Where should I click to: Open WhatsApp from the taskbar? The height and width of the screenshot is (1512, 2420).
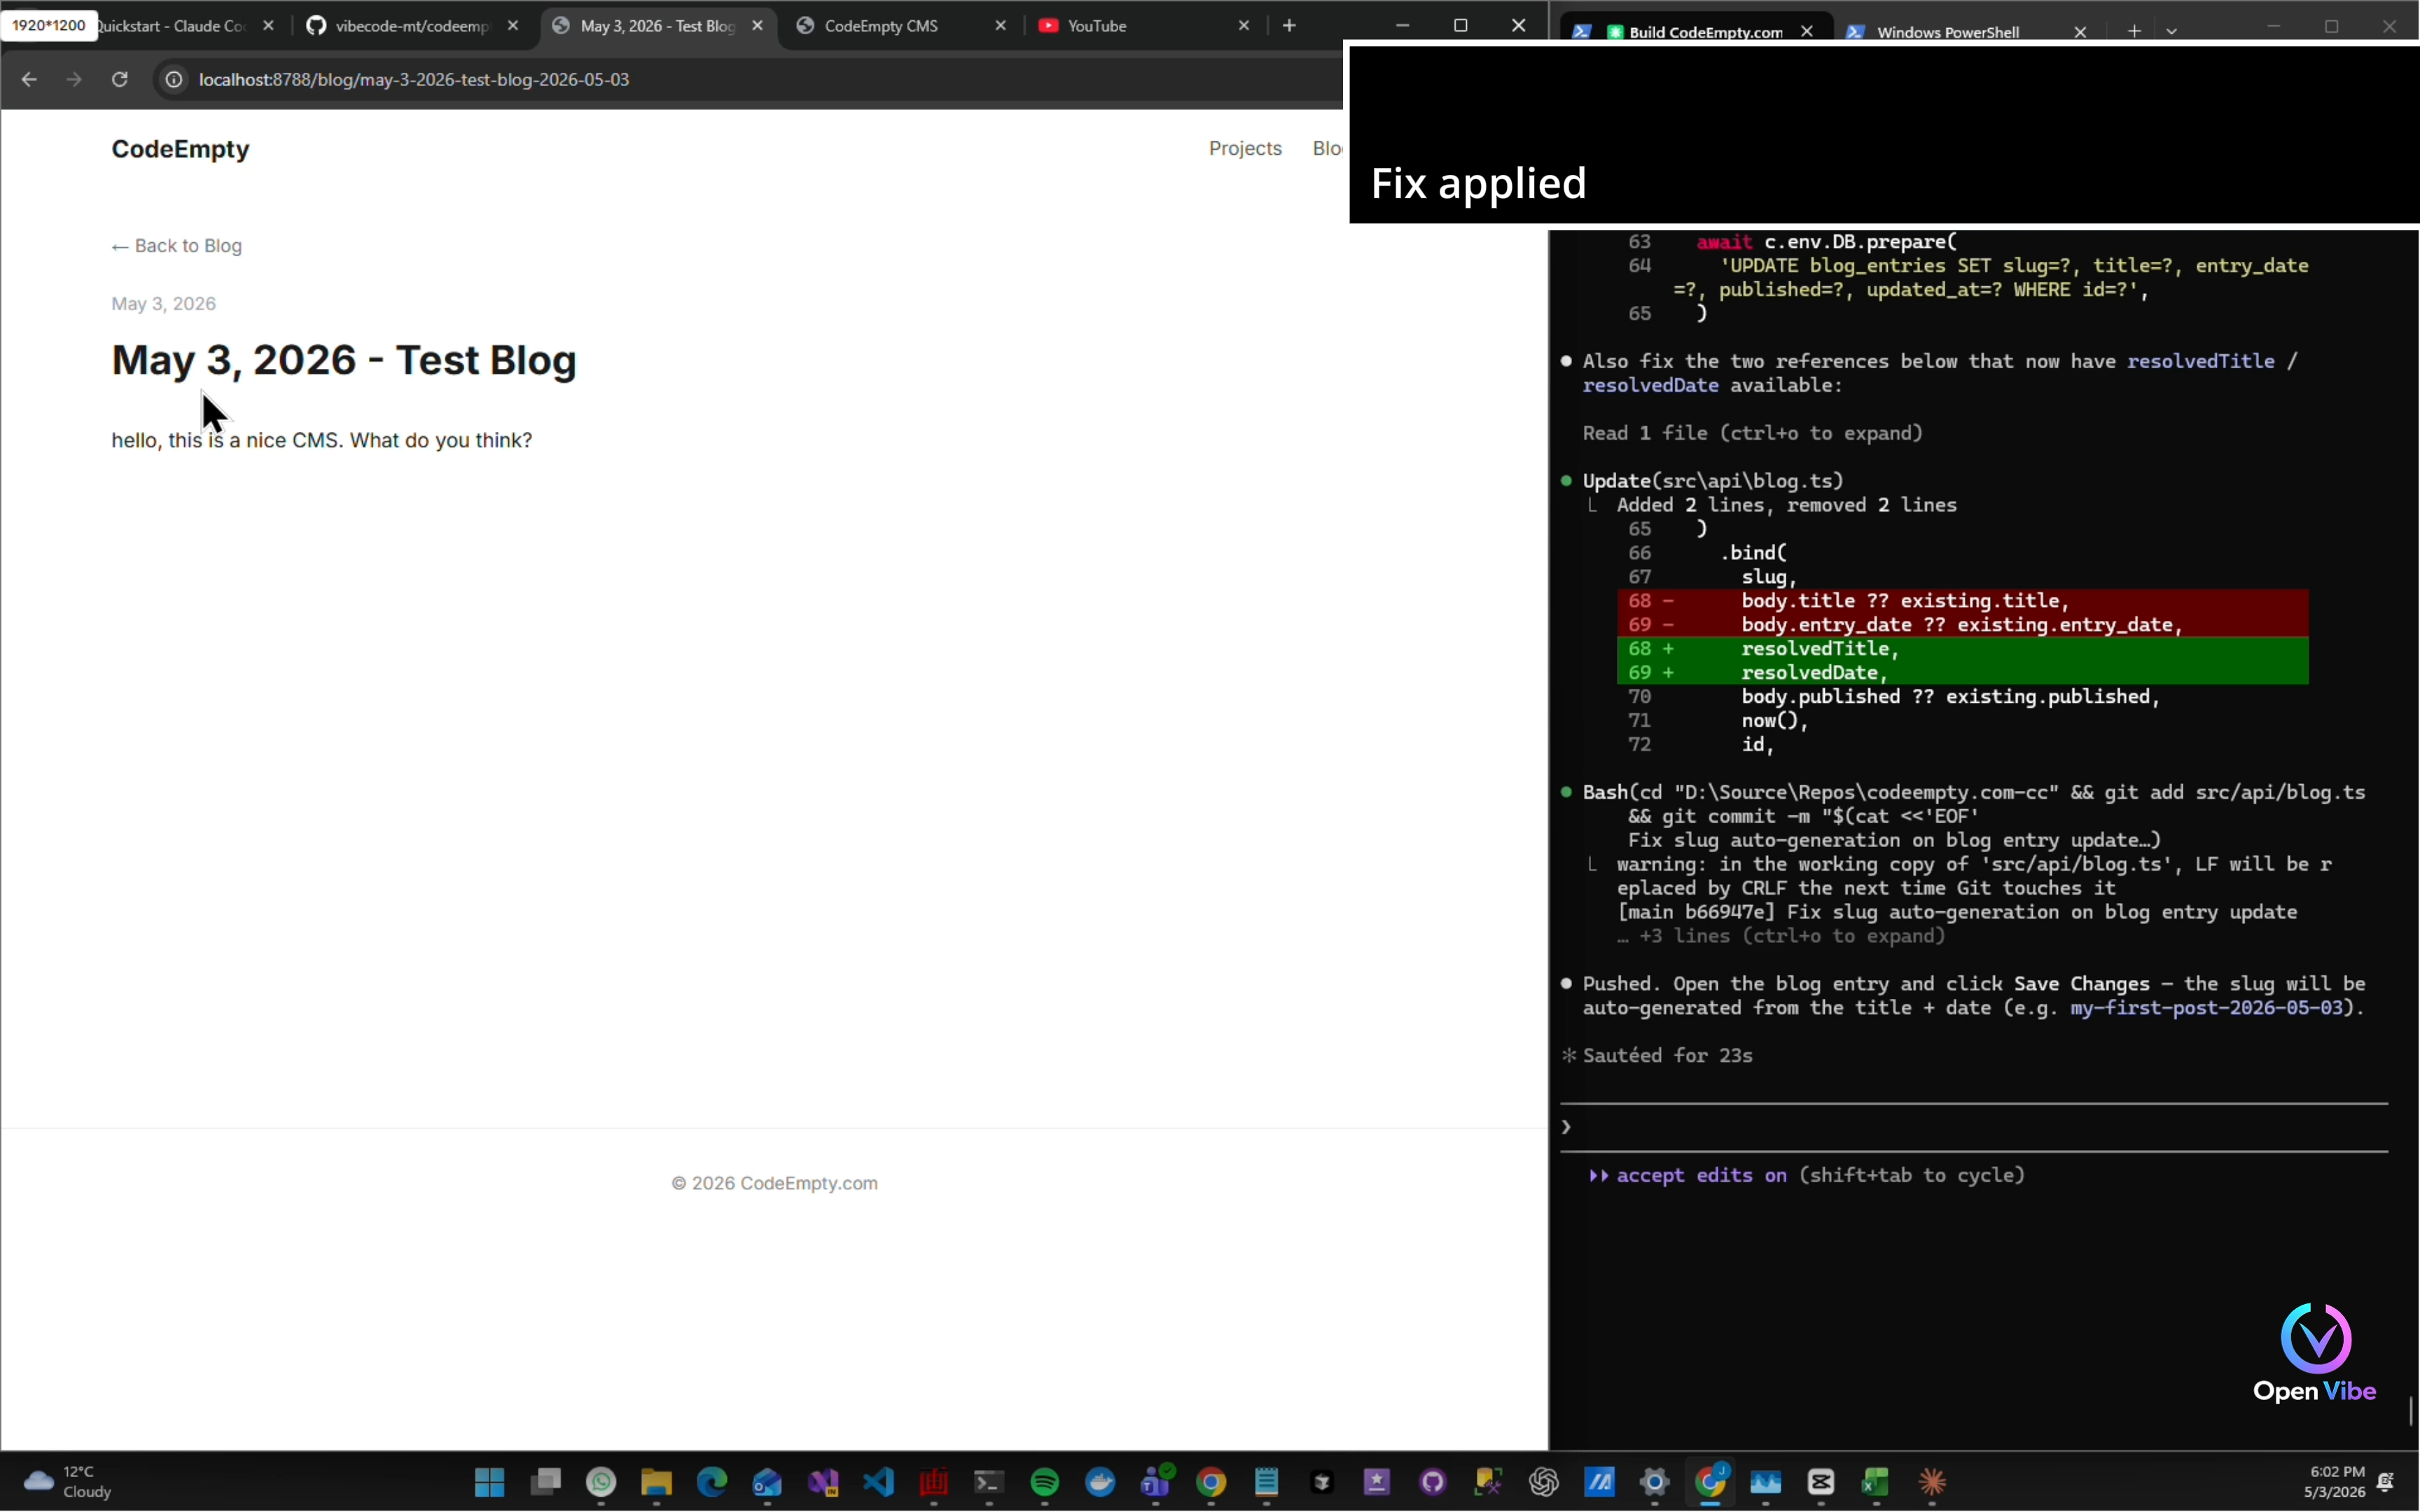[x=601, y=1481]
